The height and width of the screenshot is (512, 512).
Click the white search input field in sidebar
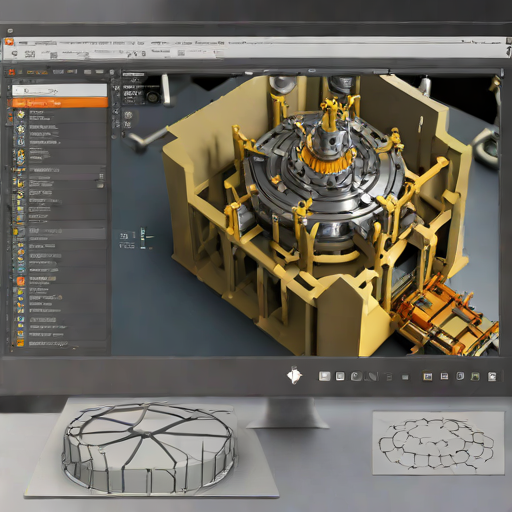point(60,90)
